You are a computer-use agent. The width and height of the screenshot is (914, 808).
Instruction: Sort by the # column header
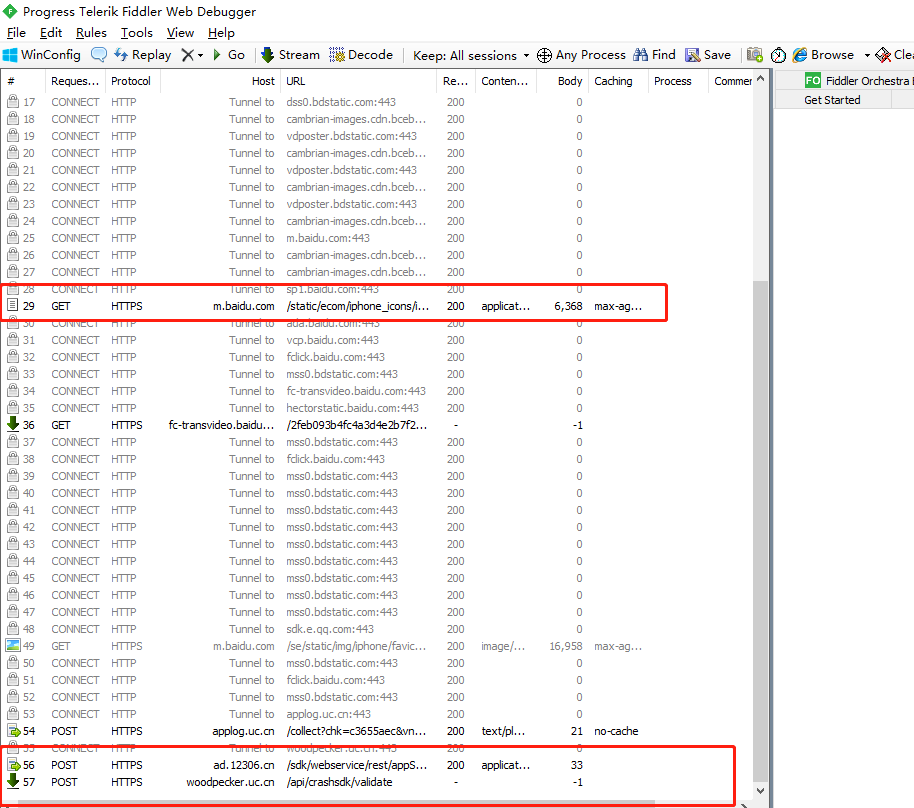pos(23,81)
